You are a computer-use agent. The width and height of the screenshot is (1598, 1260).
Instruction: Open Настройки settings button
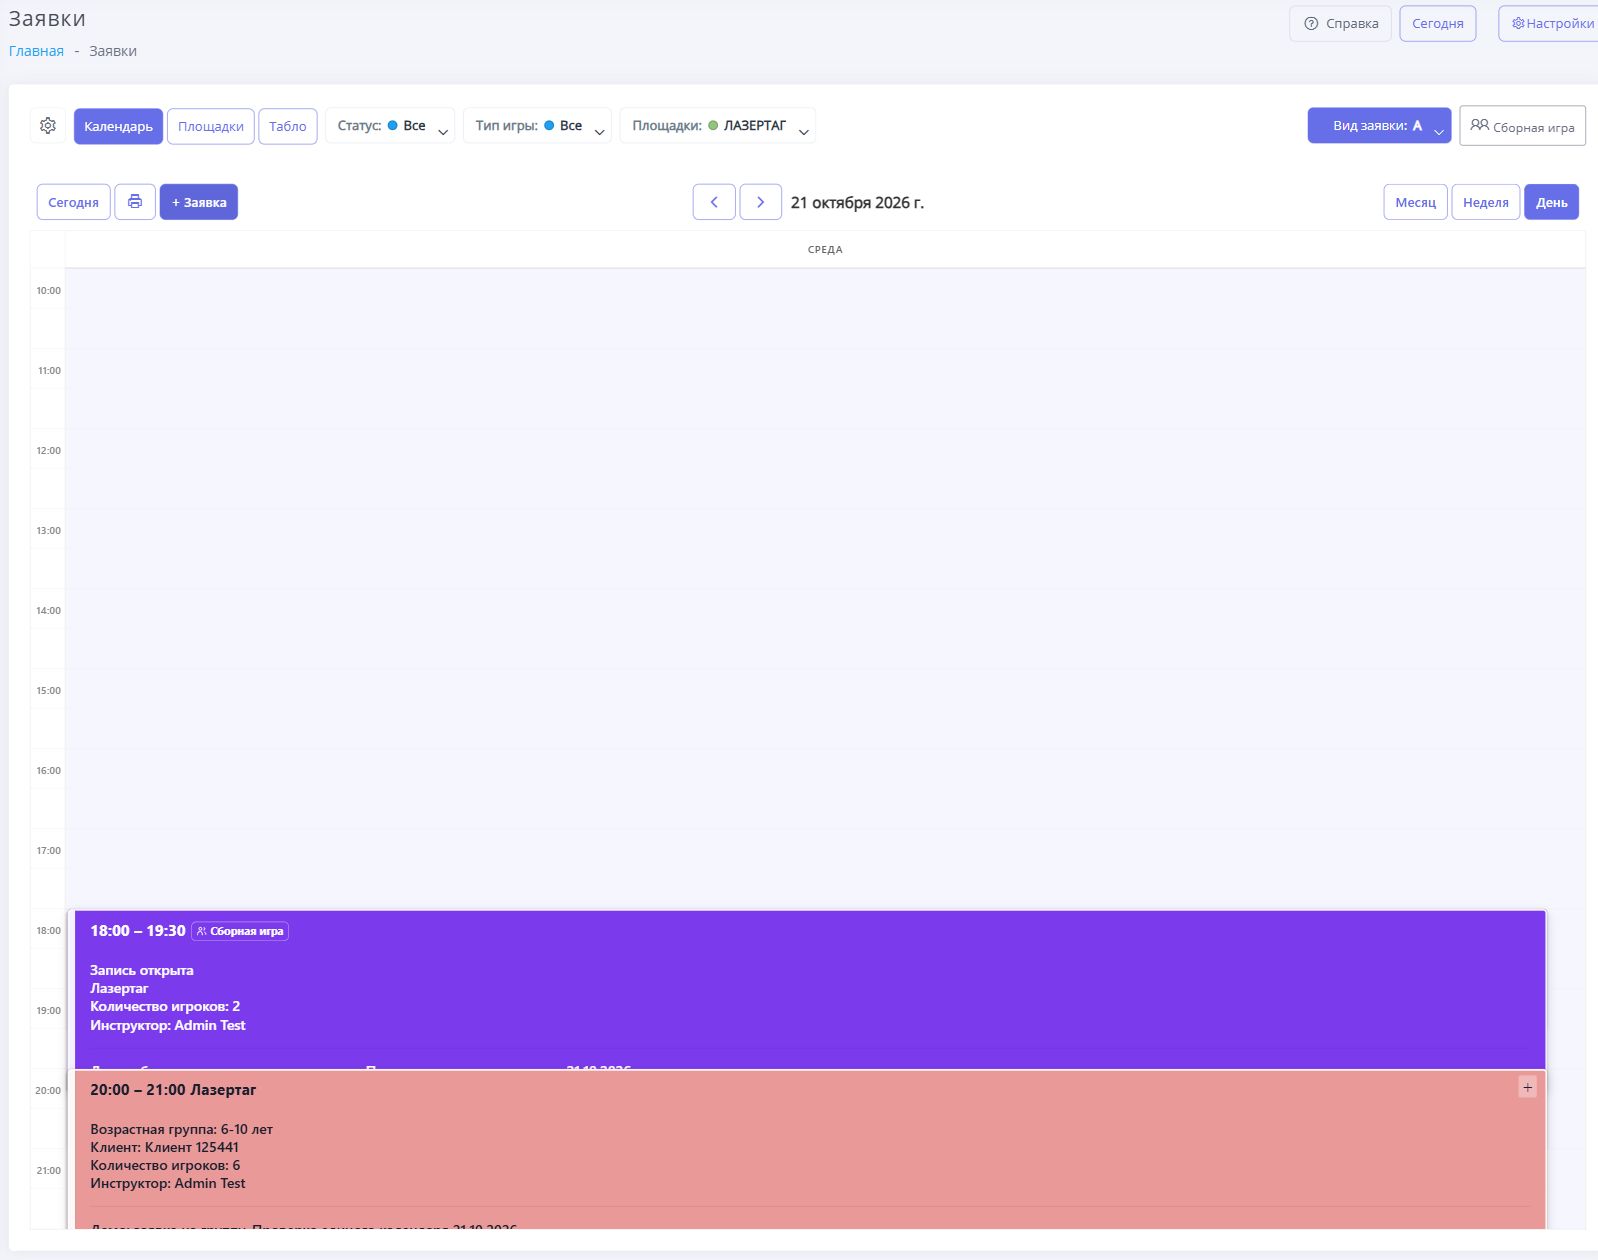[x=1553, y=23]
